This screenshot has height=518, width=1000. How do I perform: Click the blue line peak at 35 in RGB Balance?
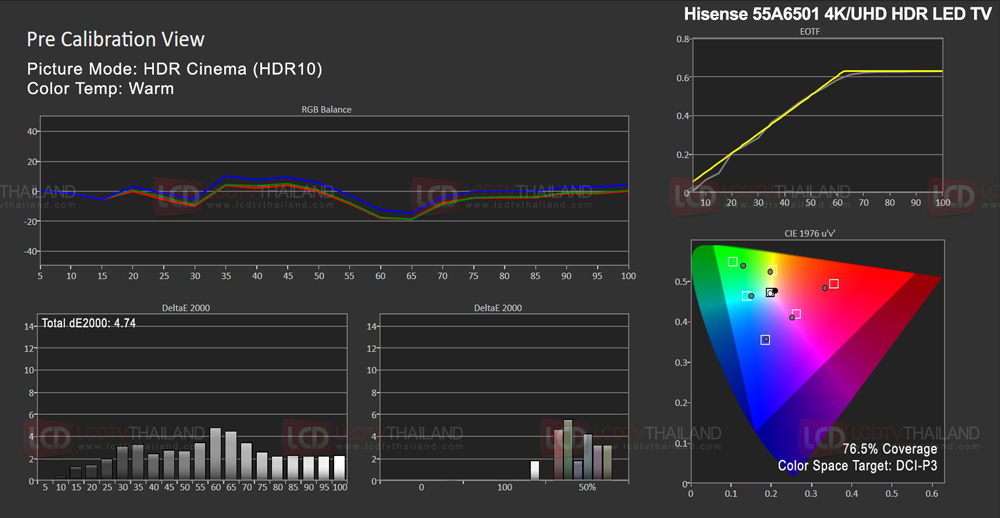tap(226, 176)
